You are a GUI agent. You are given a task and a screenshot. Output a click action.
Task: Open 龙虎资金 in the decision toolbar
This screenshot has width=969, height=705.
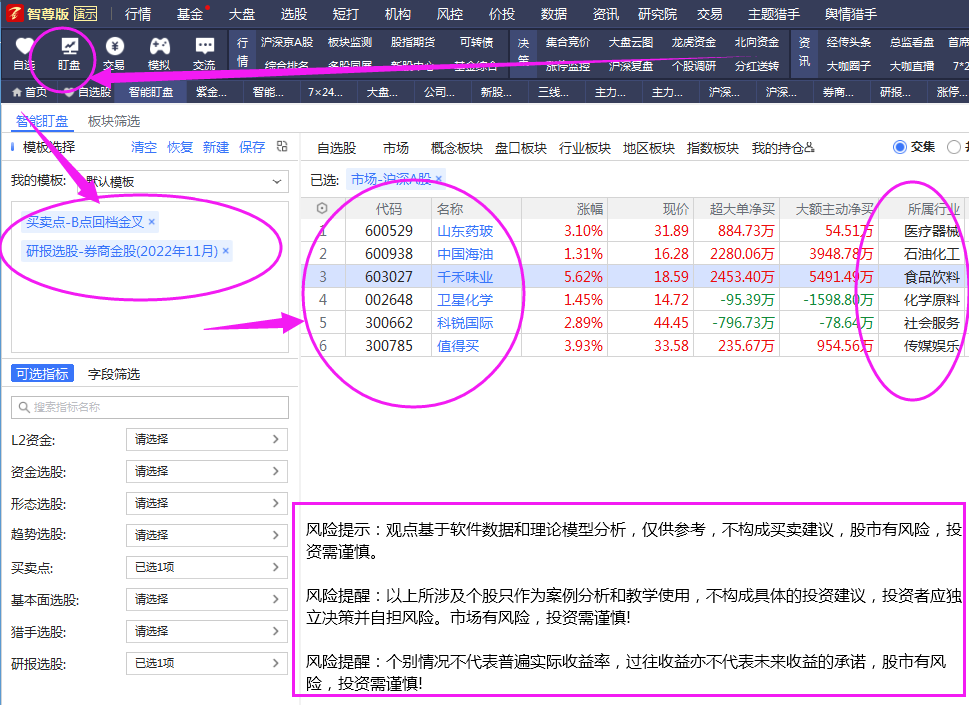click(x=694, y=42)
